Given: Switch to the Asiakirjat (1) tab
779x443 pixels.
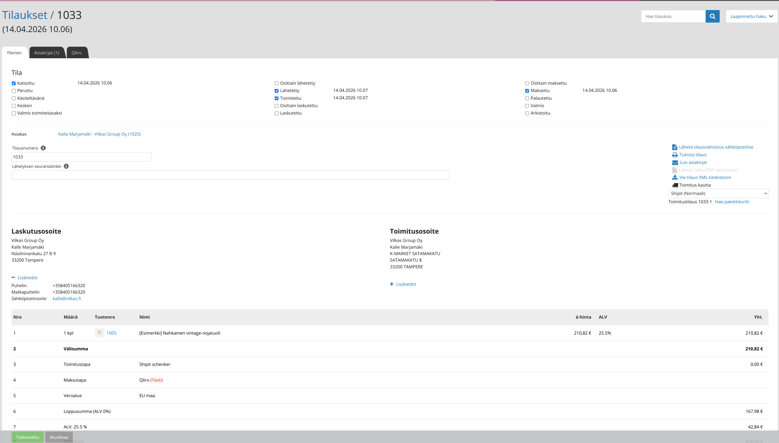Looking at the screenshot, I should [x=47, y=52].
